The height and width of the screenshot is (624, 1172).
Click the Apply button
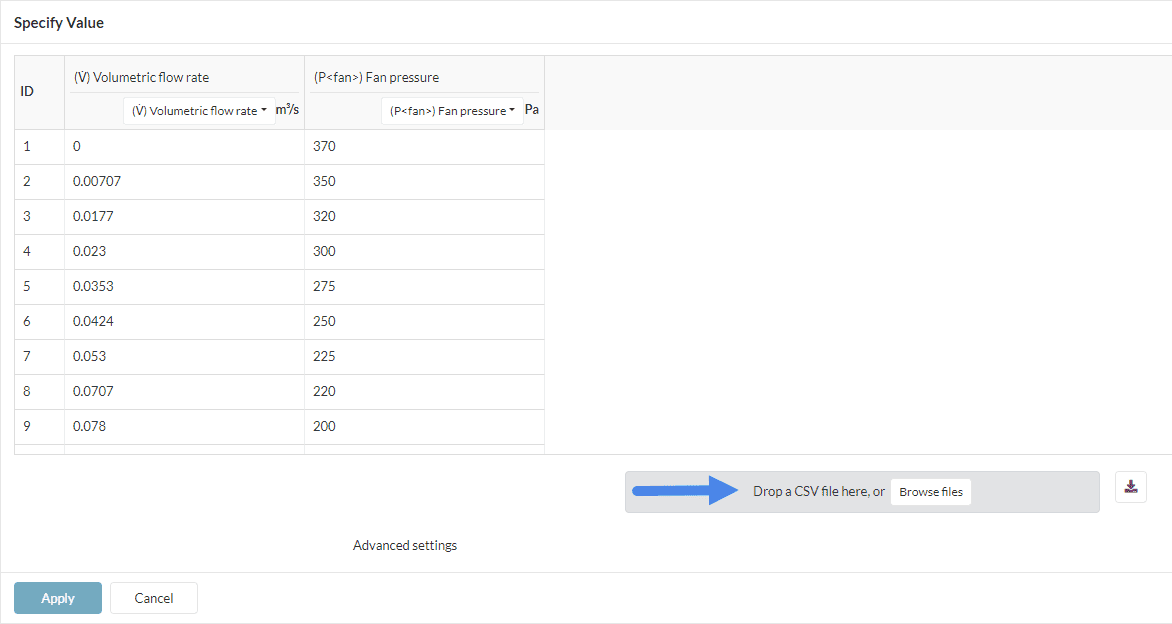coord(58,598)
